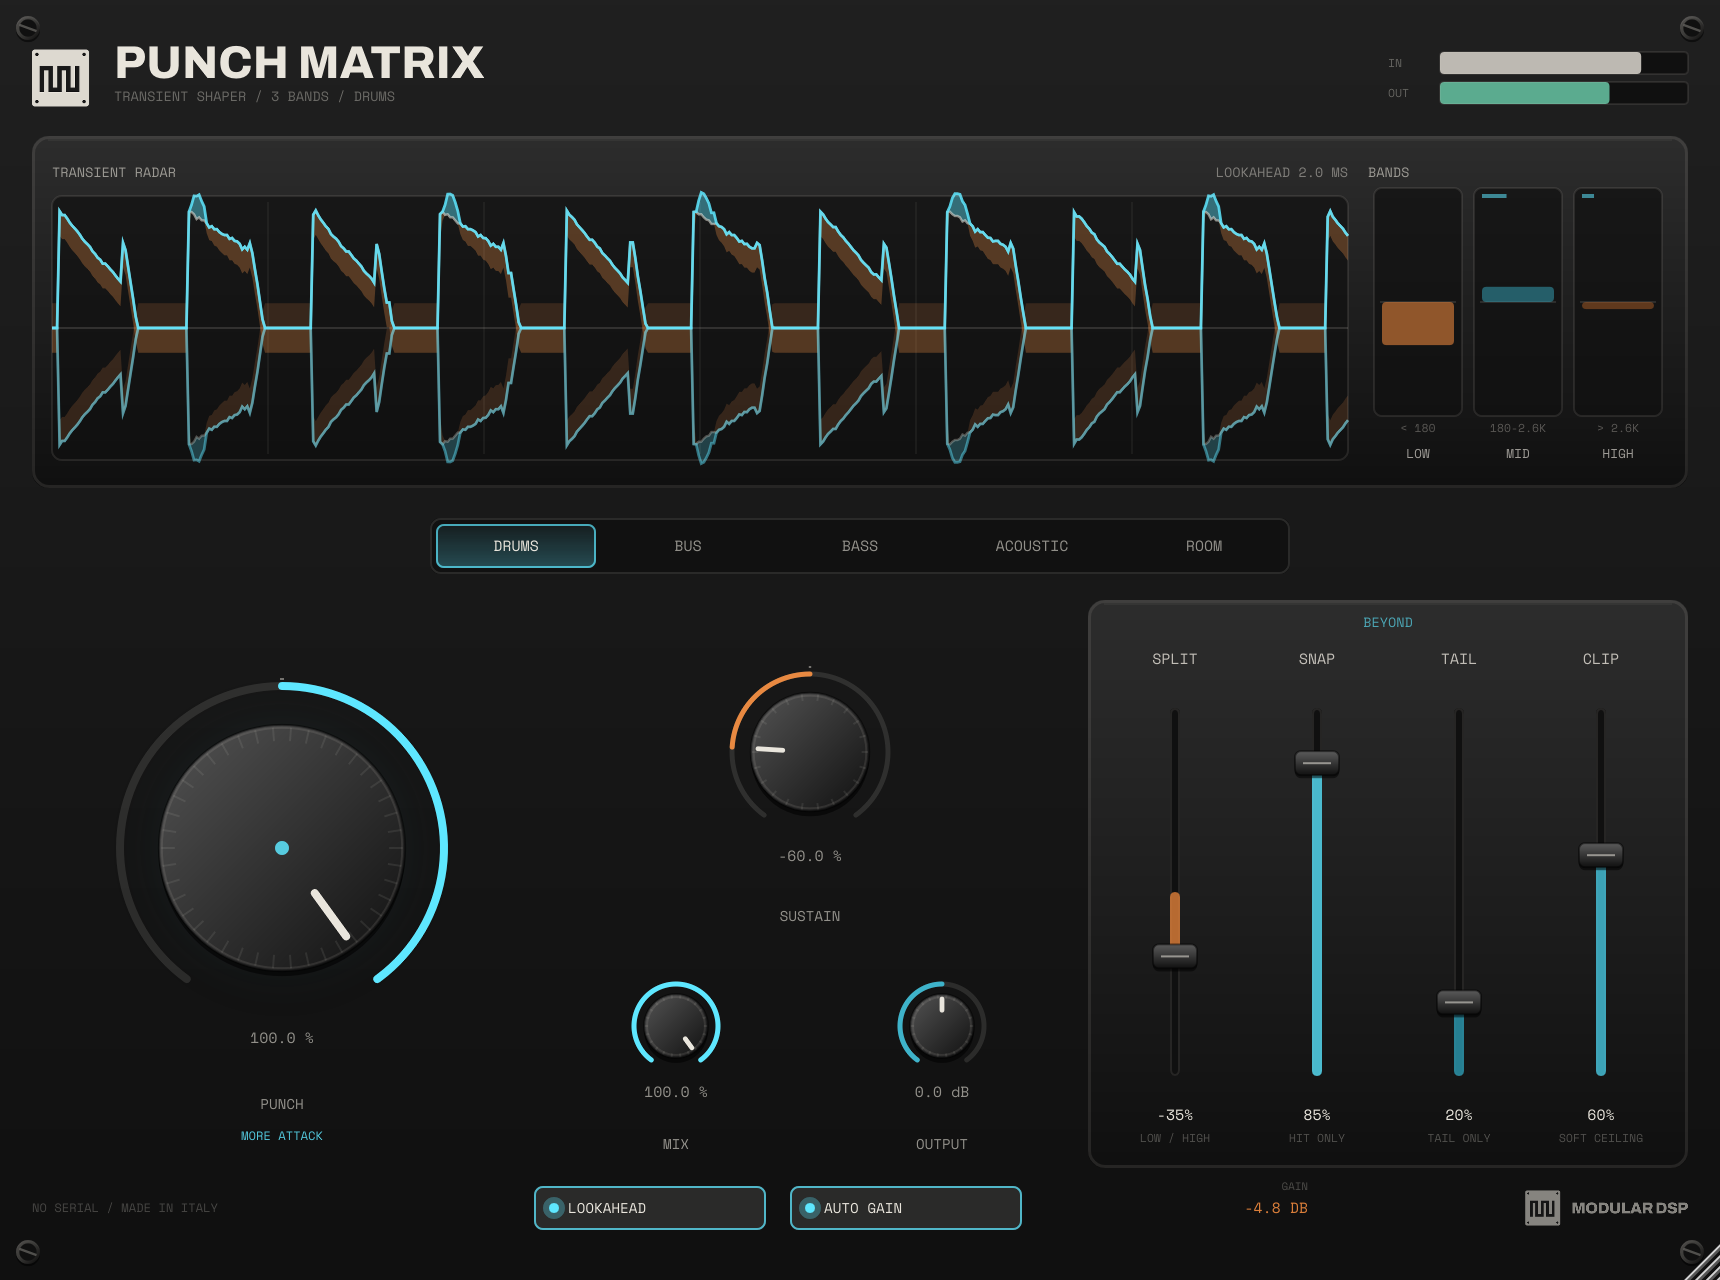Click the MIX knob
1720x1280 pixels.
676,1026
